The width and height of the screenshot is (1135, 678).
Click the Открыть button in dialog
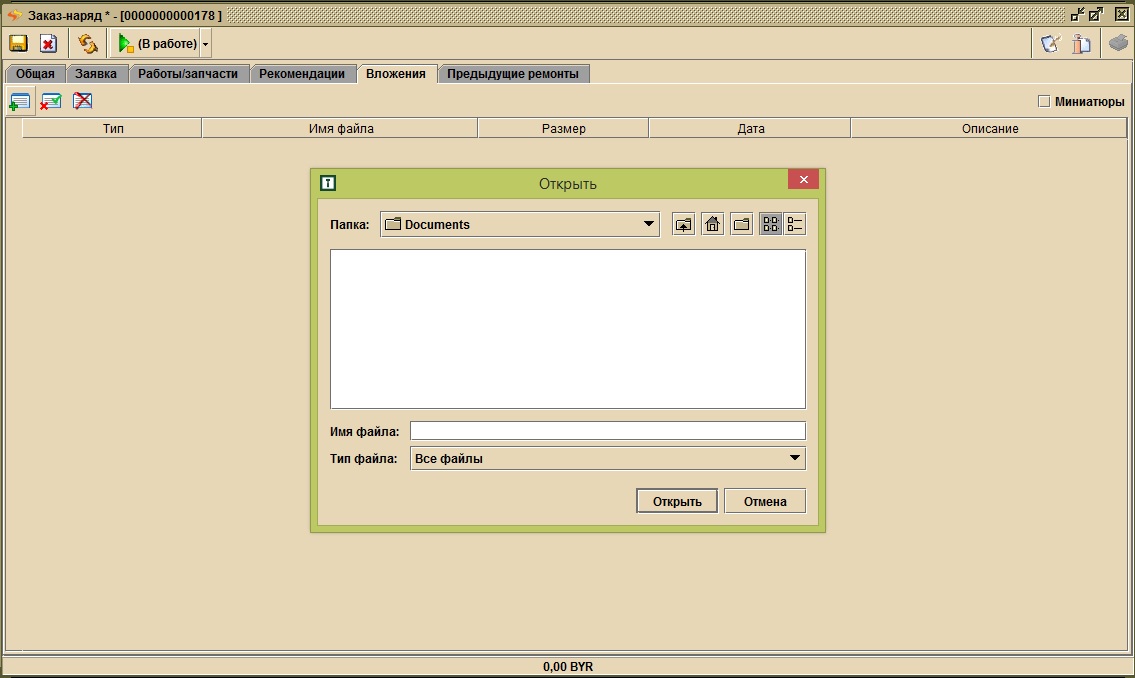coord(677,501)
